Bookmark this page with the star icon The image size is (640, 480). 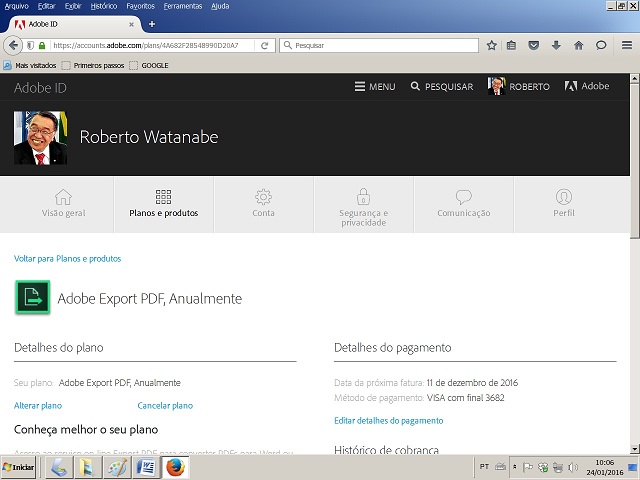pos(491,45)
